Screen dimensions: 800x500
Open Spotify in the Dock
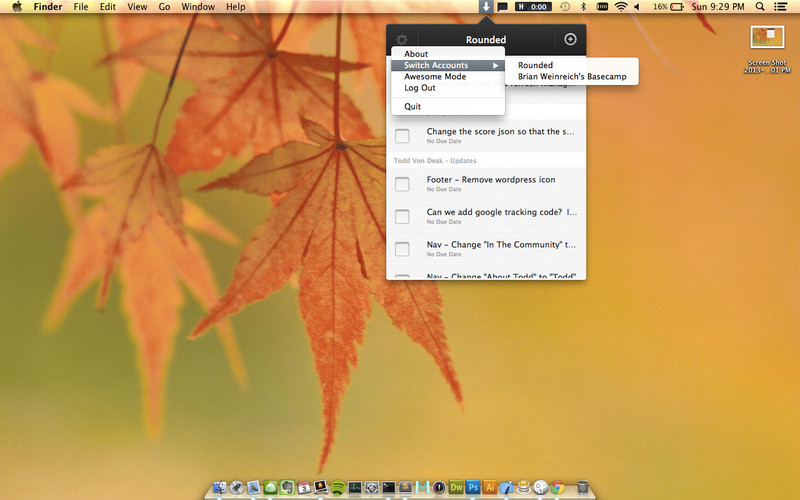[x=337, y=488]
